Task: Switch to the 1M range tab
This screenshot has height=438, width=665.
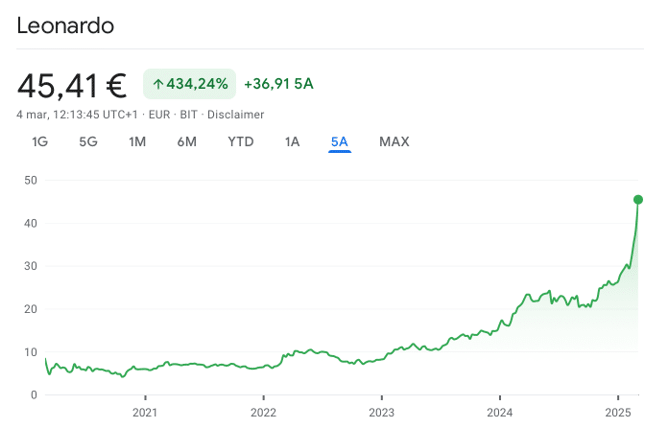Action: [x=137, y=142]
